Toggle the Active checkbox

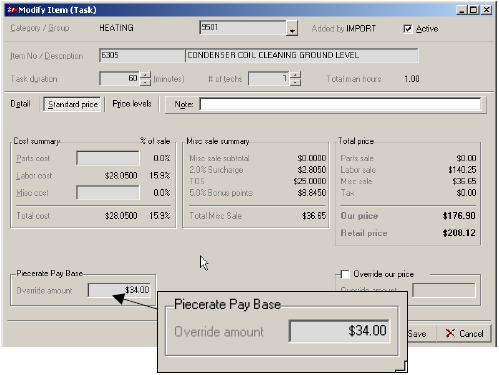tap(407, 29)
